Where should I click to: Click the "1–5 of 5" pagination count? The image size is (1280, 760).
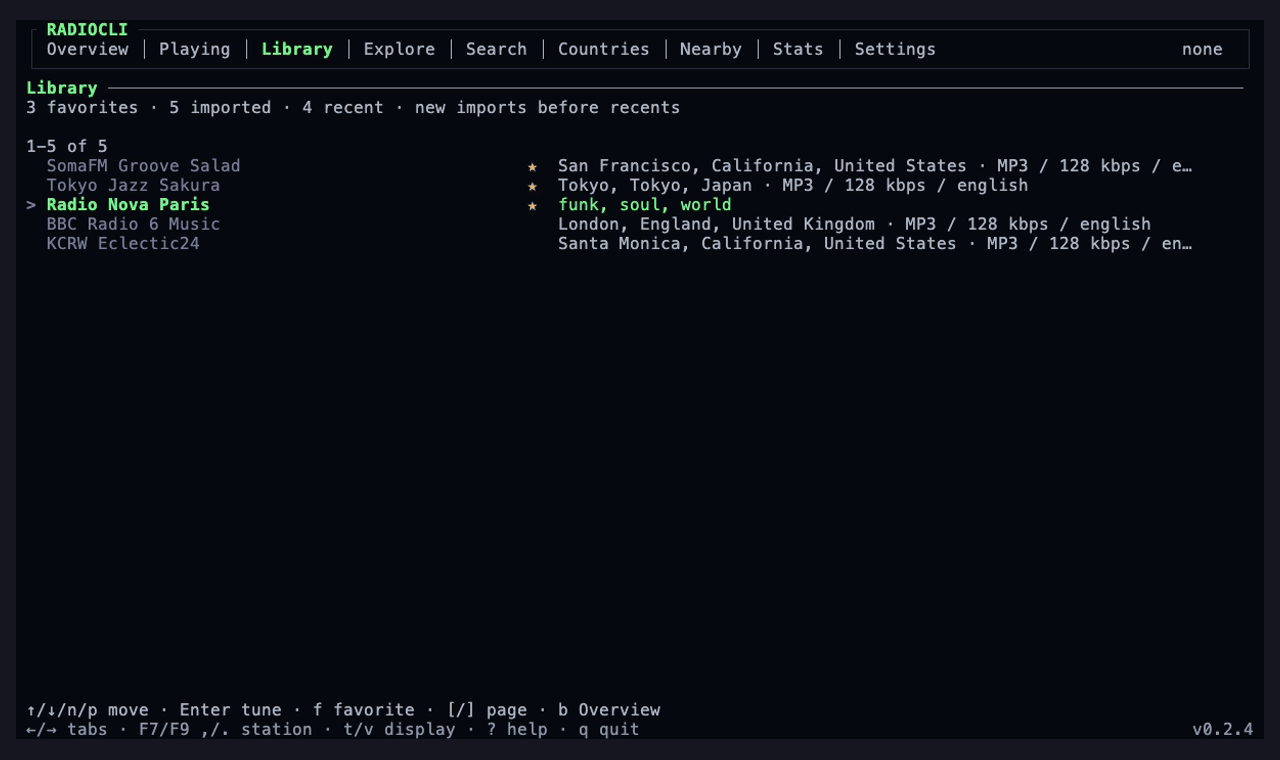(x=67, y=146)
